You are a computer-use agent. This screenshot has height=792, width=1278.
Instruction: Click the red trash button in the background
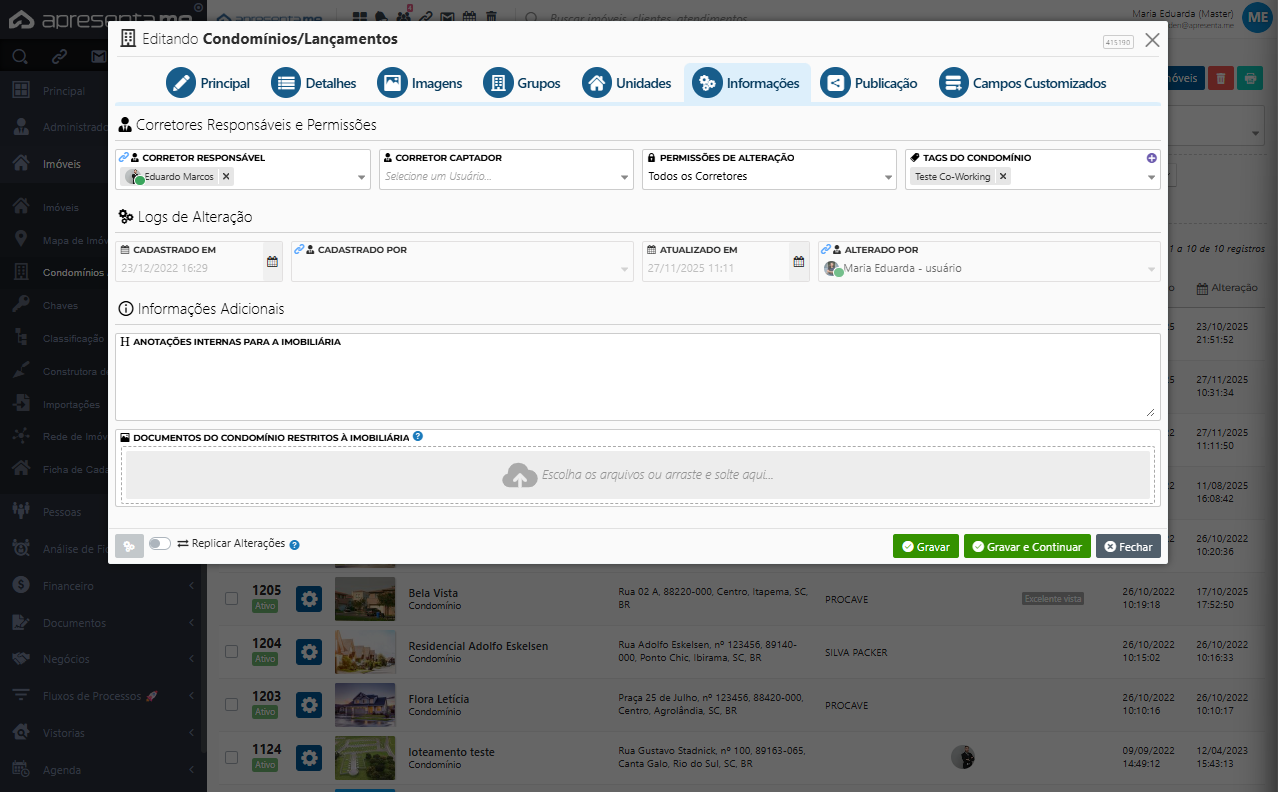1221,78
